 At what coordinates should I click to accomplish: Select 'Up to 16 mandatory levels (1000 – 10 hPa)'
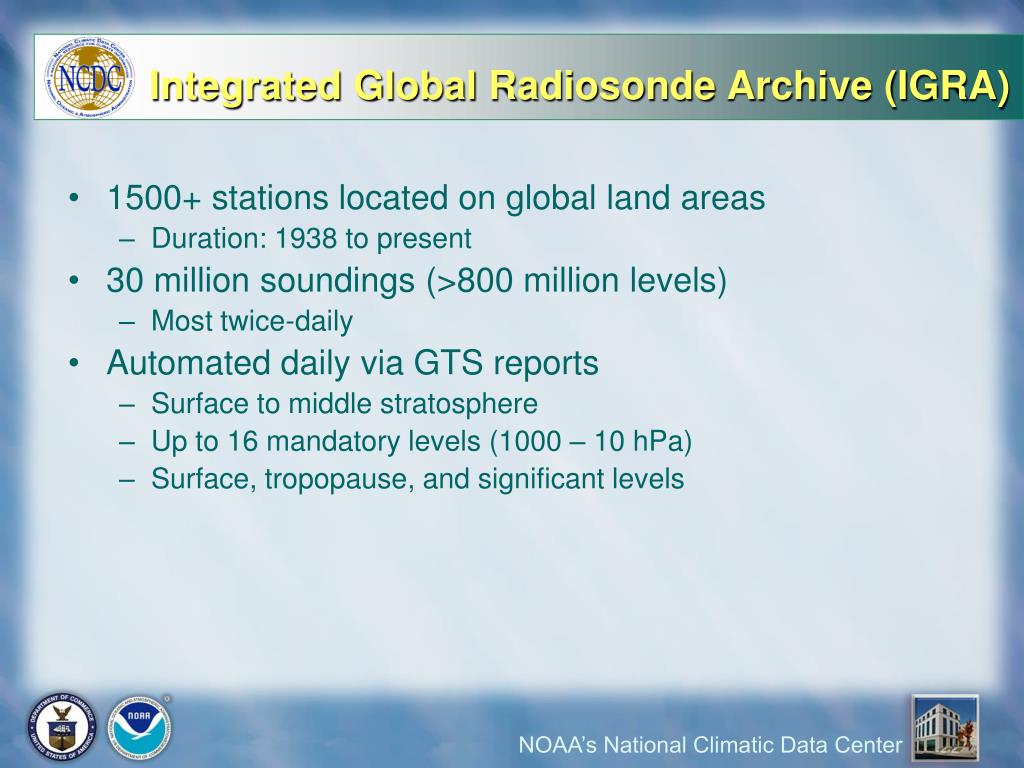[421, 441]
